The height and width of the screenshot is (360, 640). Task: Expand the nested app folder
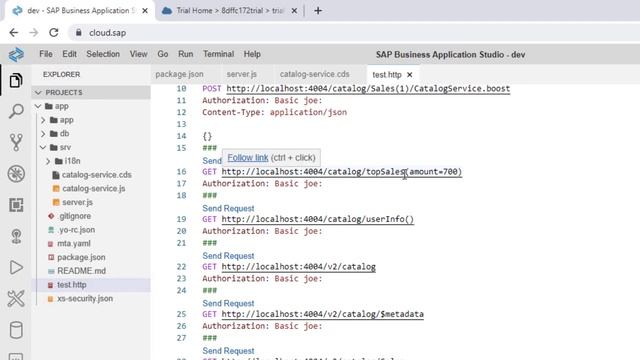[43, 120]
